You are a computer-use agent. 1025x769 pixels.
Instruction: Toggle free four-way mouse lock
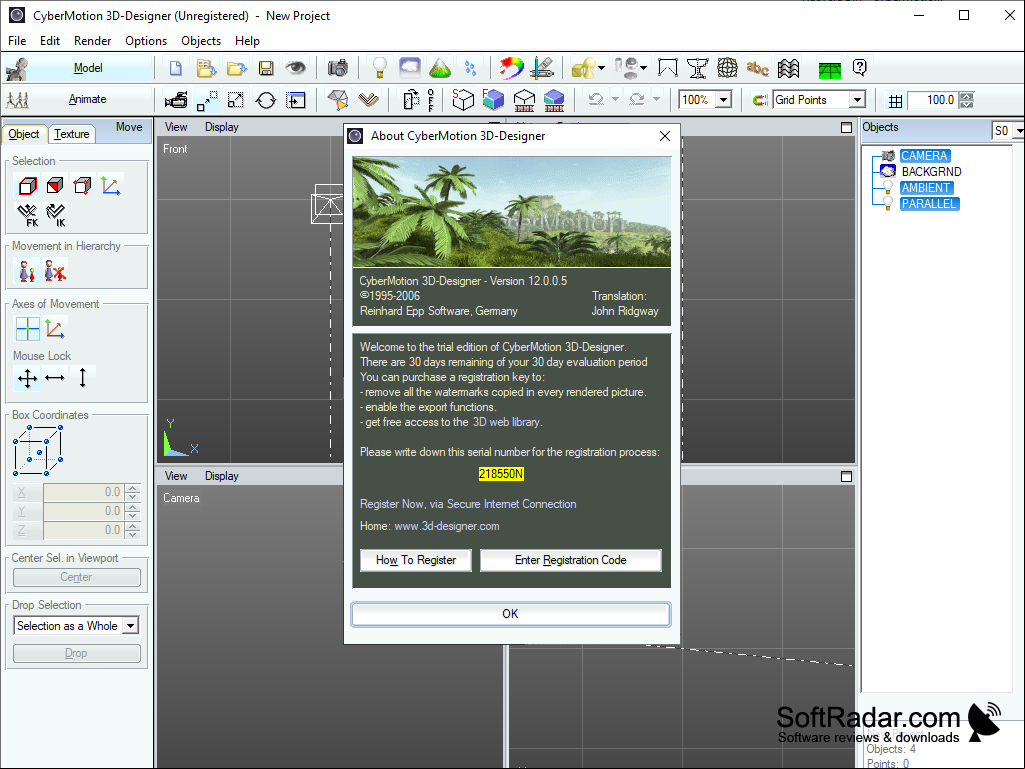point(27,378)
